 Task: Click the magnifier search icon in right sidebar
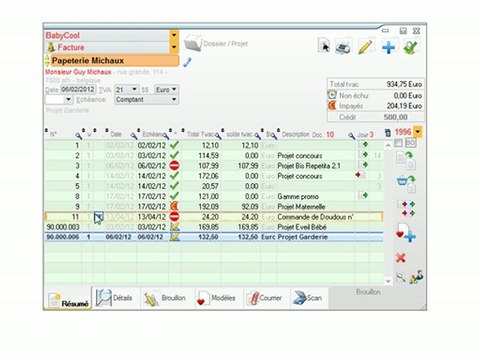[401, 277]
